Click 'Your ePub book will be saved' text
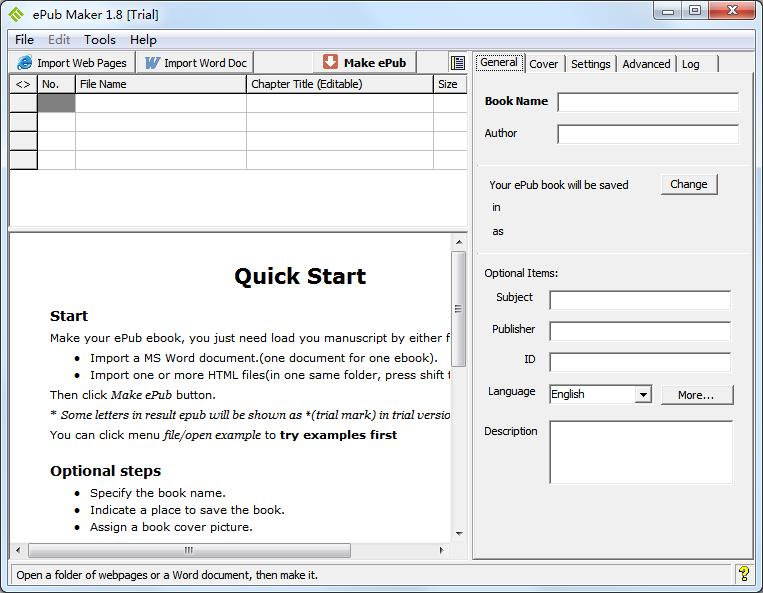 pyautogui.click(x=559, y=185)
